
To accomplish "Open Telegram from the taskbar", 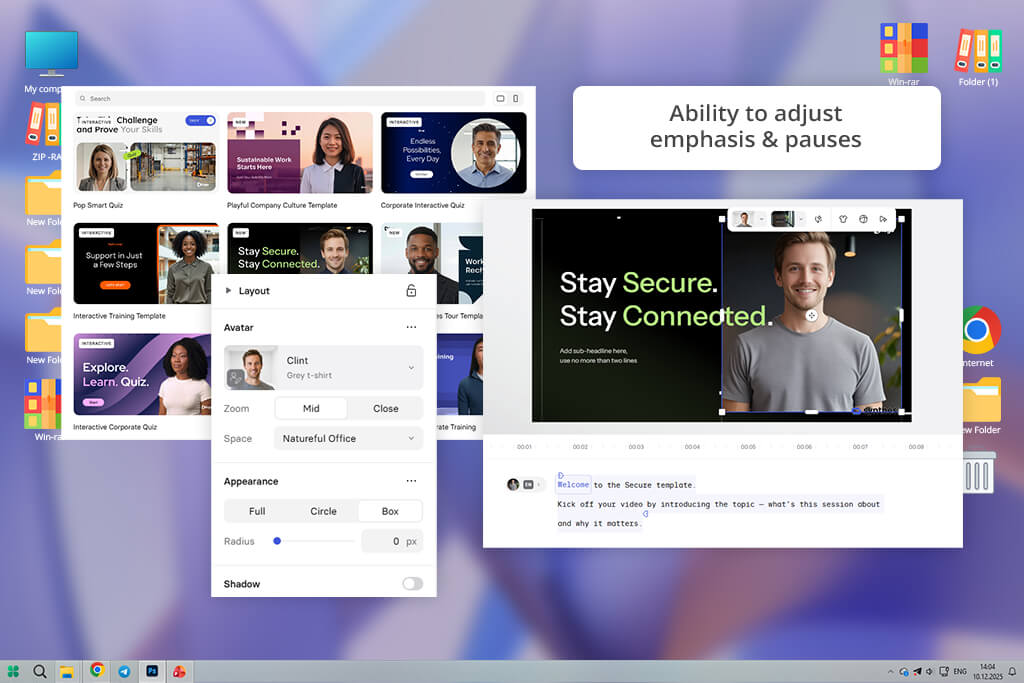I will tap(124, 671).
